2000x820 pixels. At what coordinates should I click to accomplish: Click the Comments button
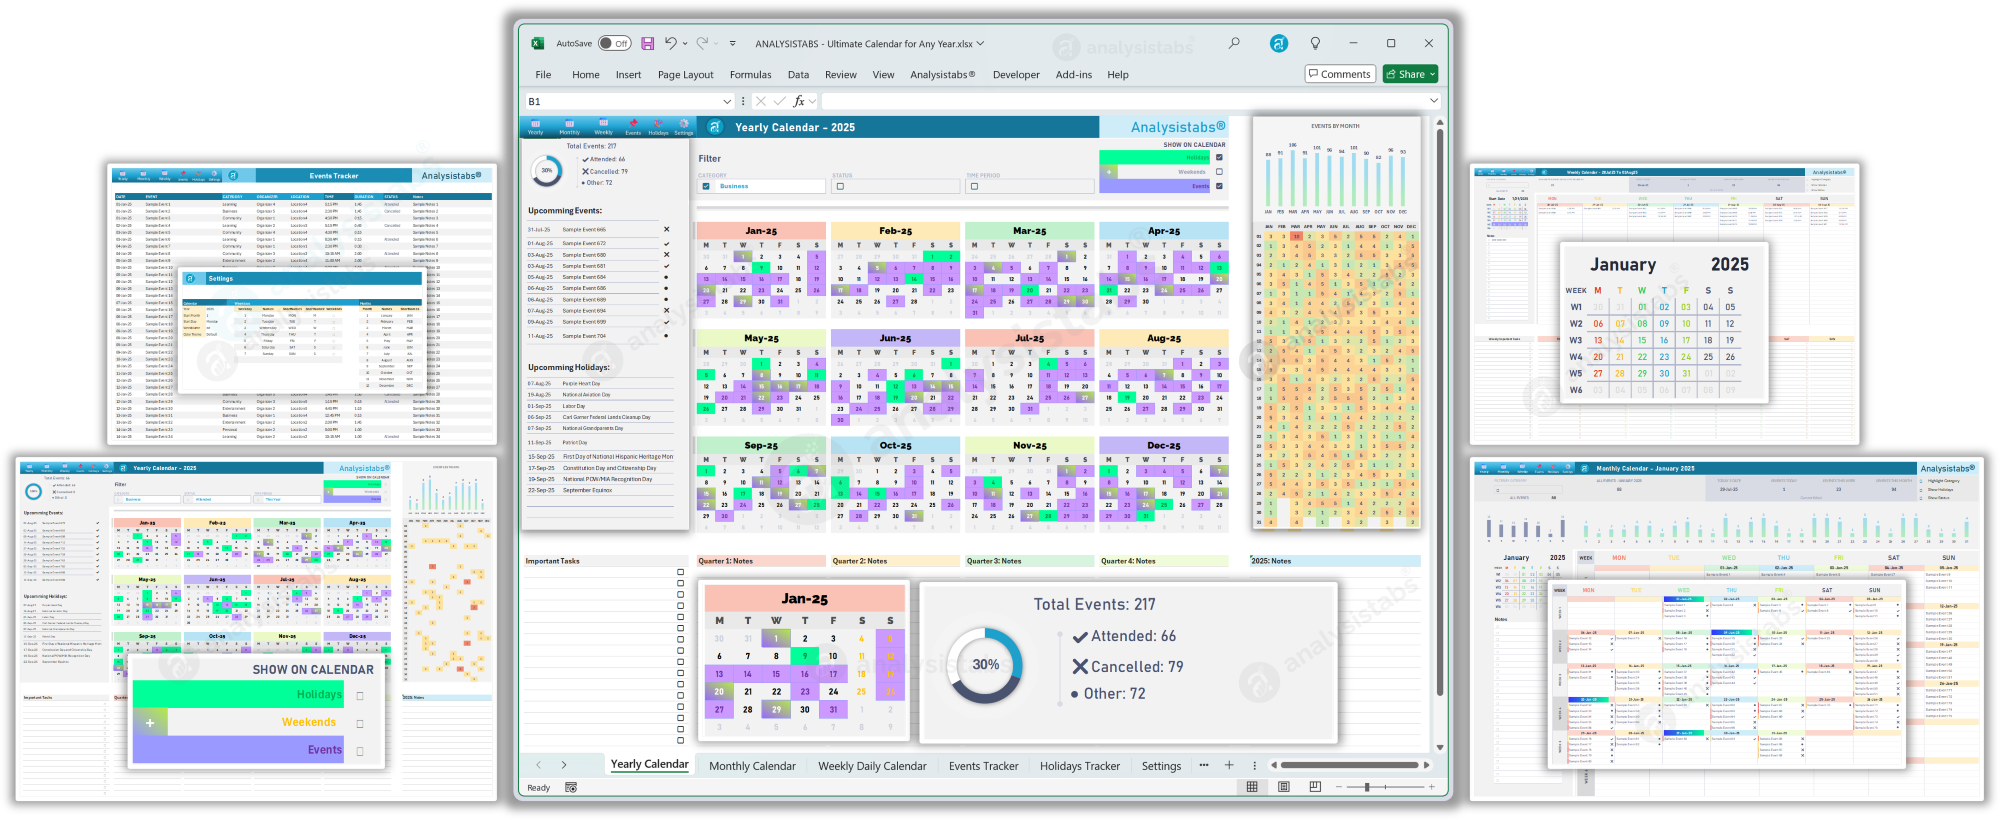[x=1340, y=74]
